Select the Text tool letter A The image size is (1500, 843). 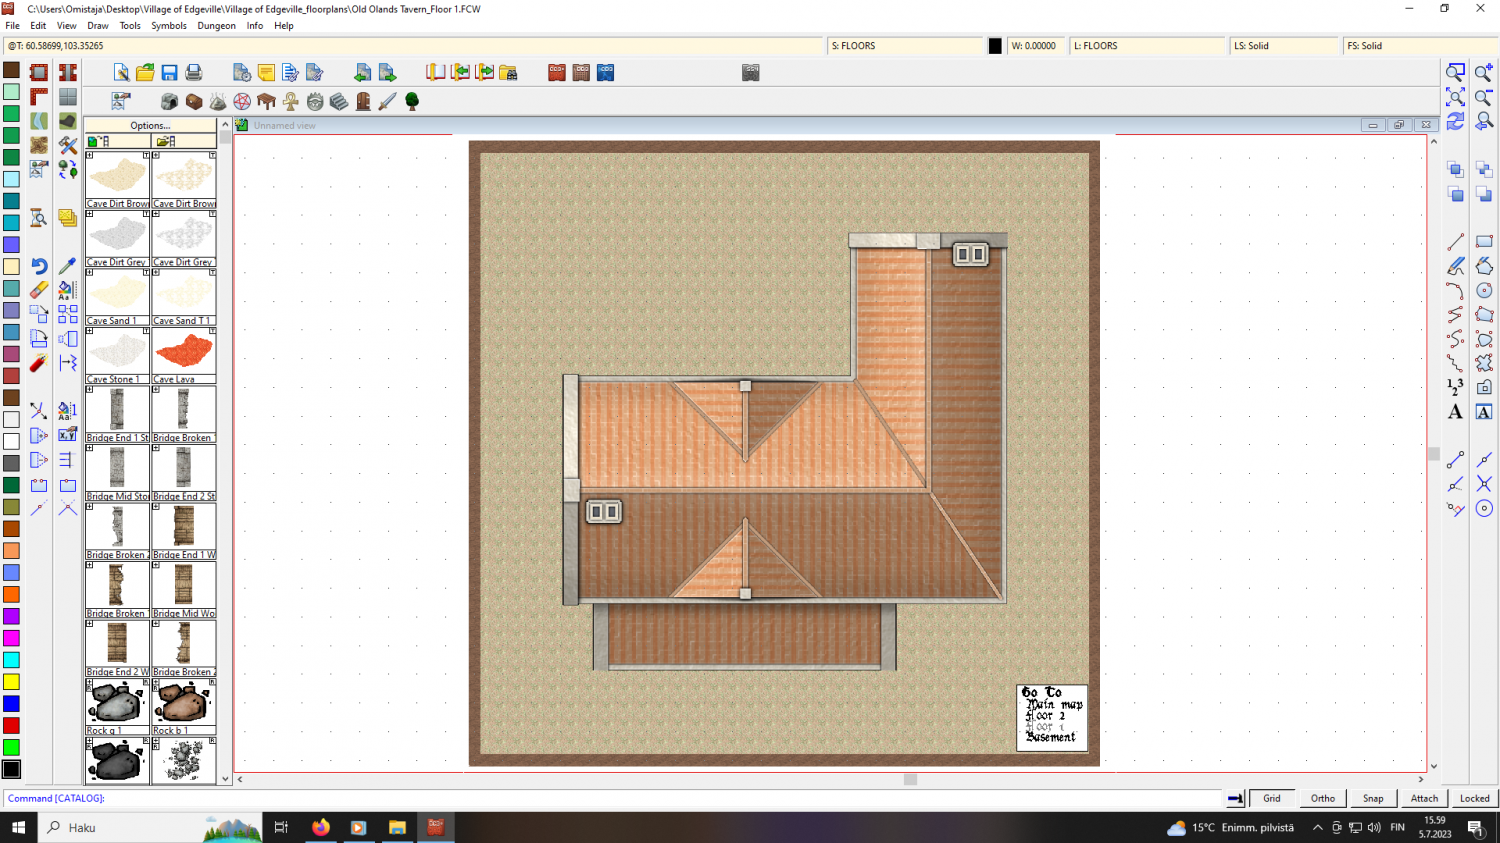[1455, 412]
